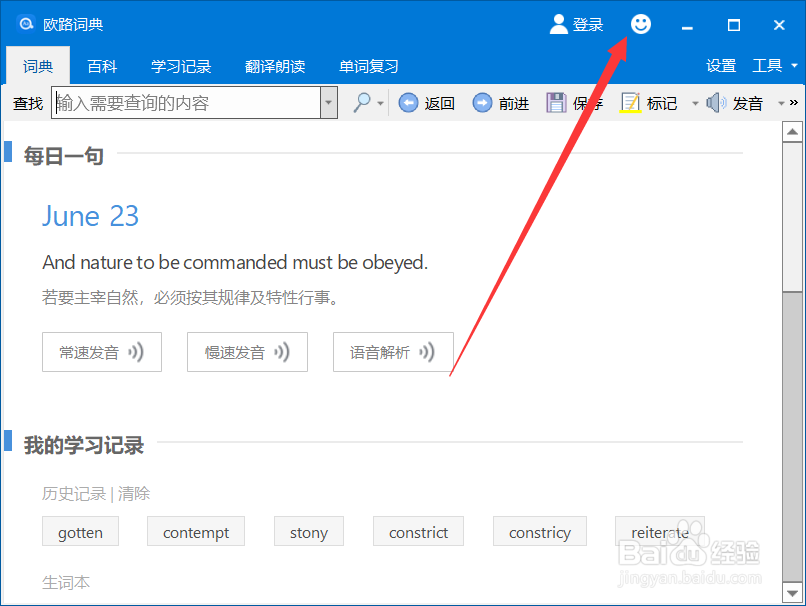
Task: Click the forward arrow 前进 icon
Action: pyautogui.click(x=482, y=103)
